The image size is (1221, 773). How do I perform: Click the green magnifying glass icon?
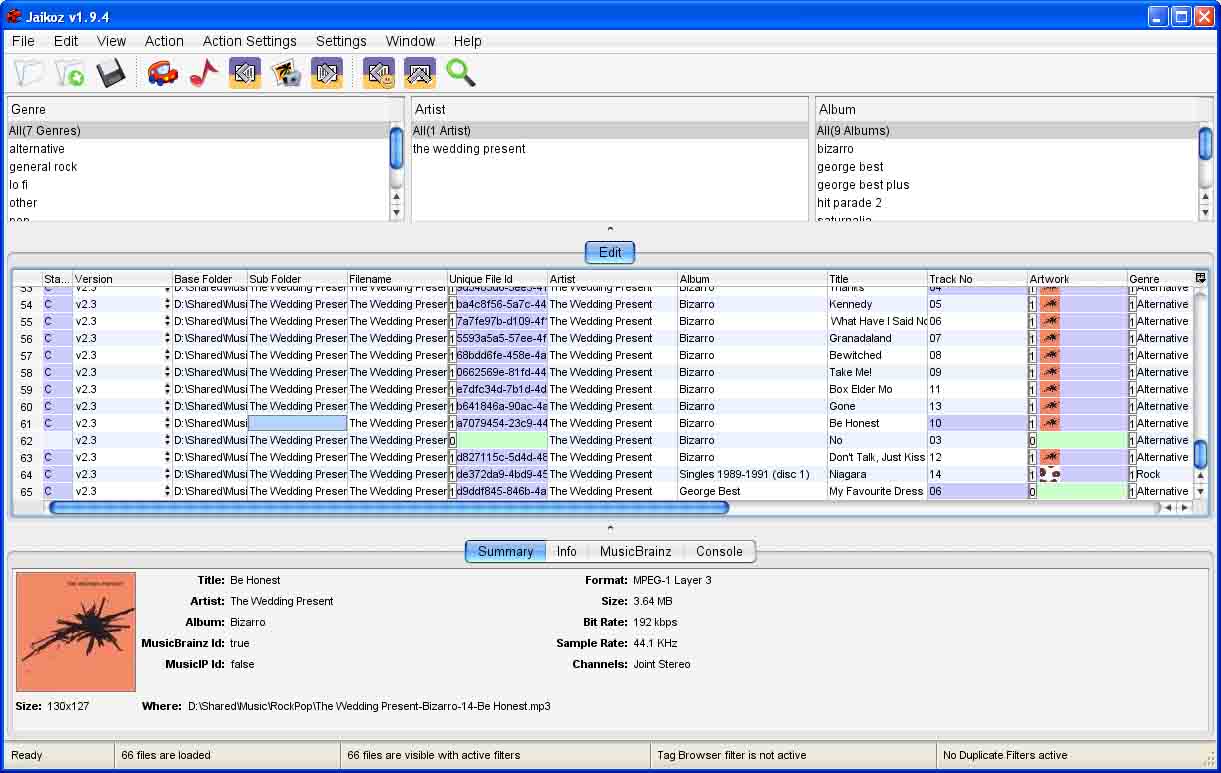(460, 73)
